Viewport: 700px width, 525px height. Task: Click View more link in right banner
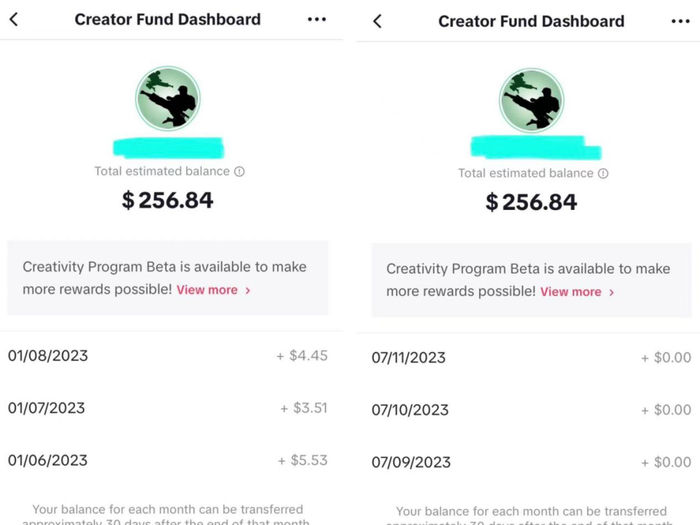click(571, 292)
